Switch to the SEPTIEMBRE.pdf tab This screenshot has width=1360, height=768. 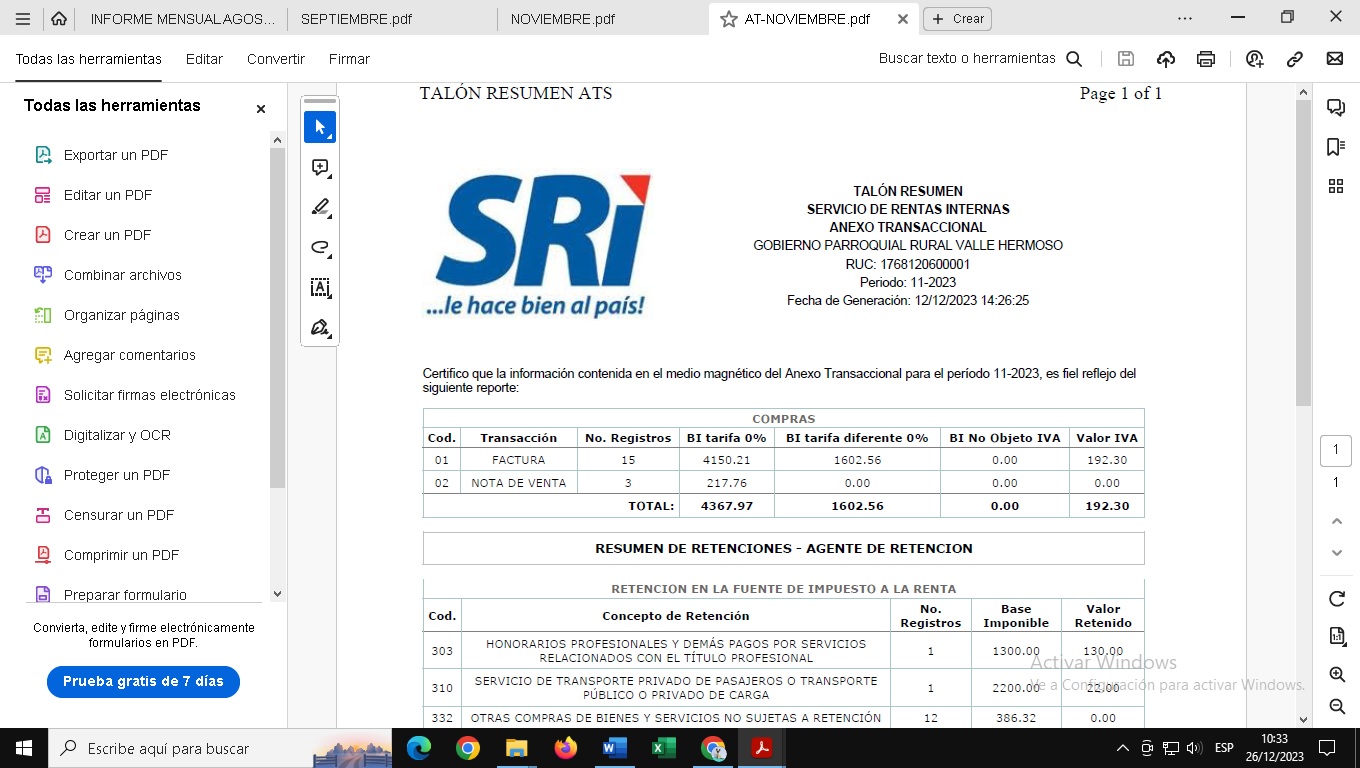point(356,19)
